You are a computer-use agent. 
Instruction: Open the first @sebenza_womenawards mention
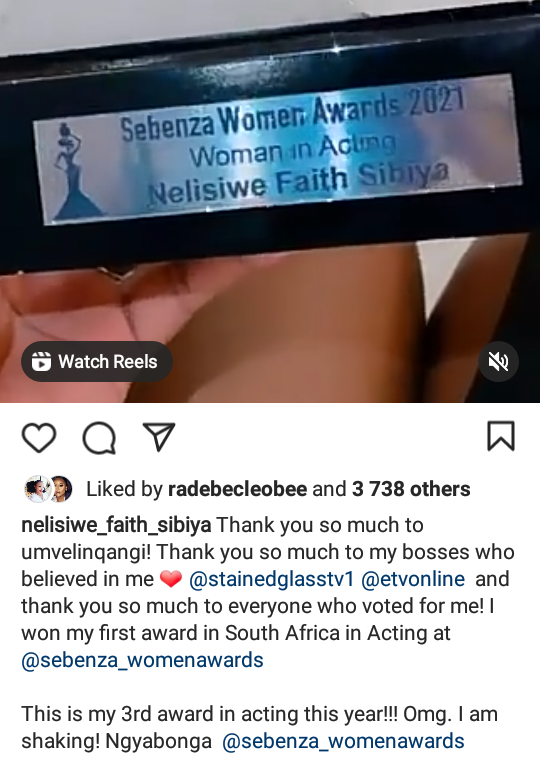coord(142,660)
